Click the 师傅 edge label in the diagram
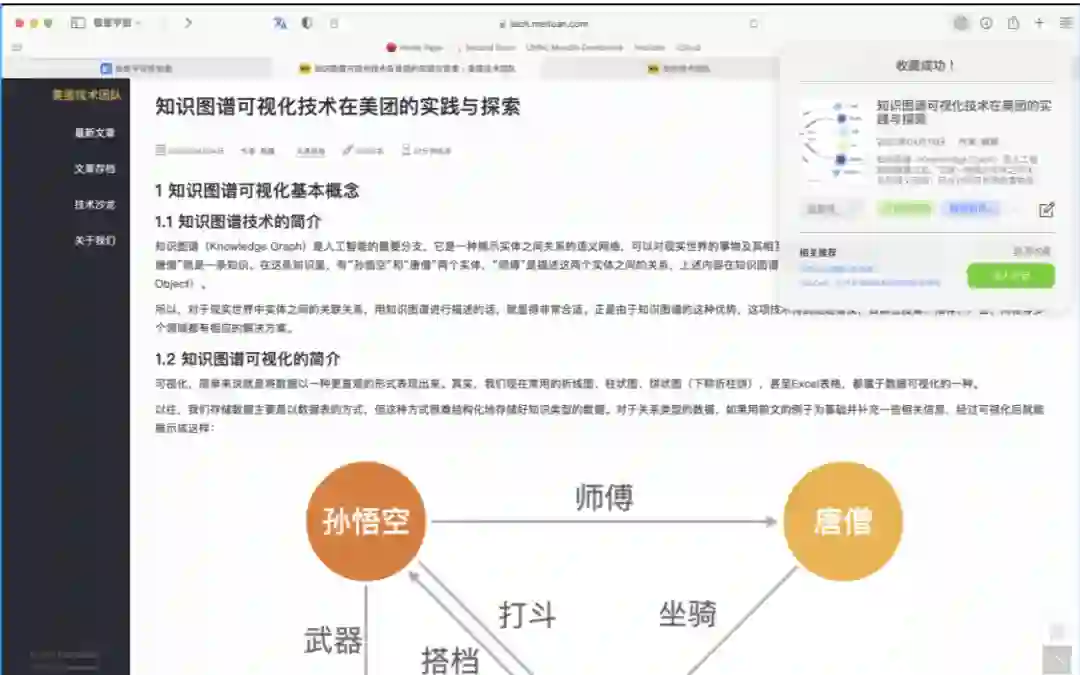This screenshot has height=675, width=1080. [604, 497]
